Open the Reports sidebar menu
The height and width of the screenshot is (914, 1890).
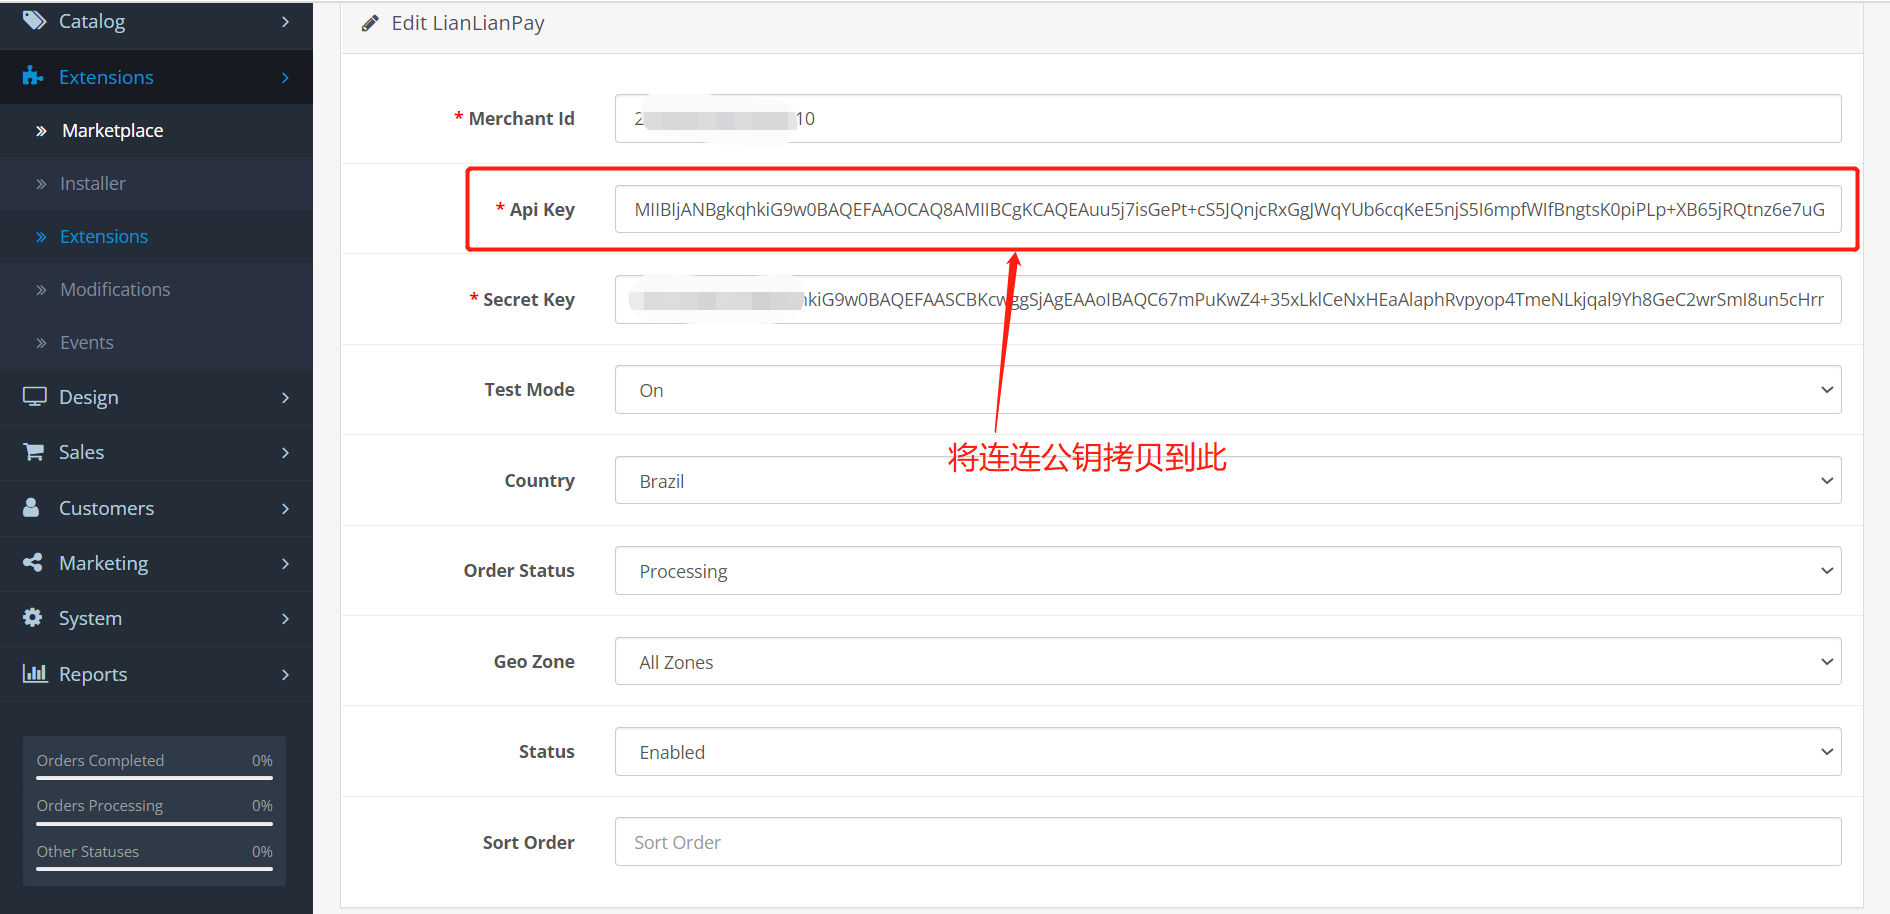(156, 674)
